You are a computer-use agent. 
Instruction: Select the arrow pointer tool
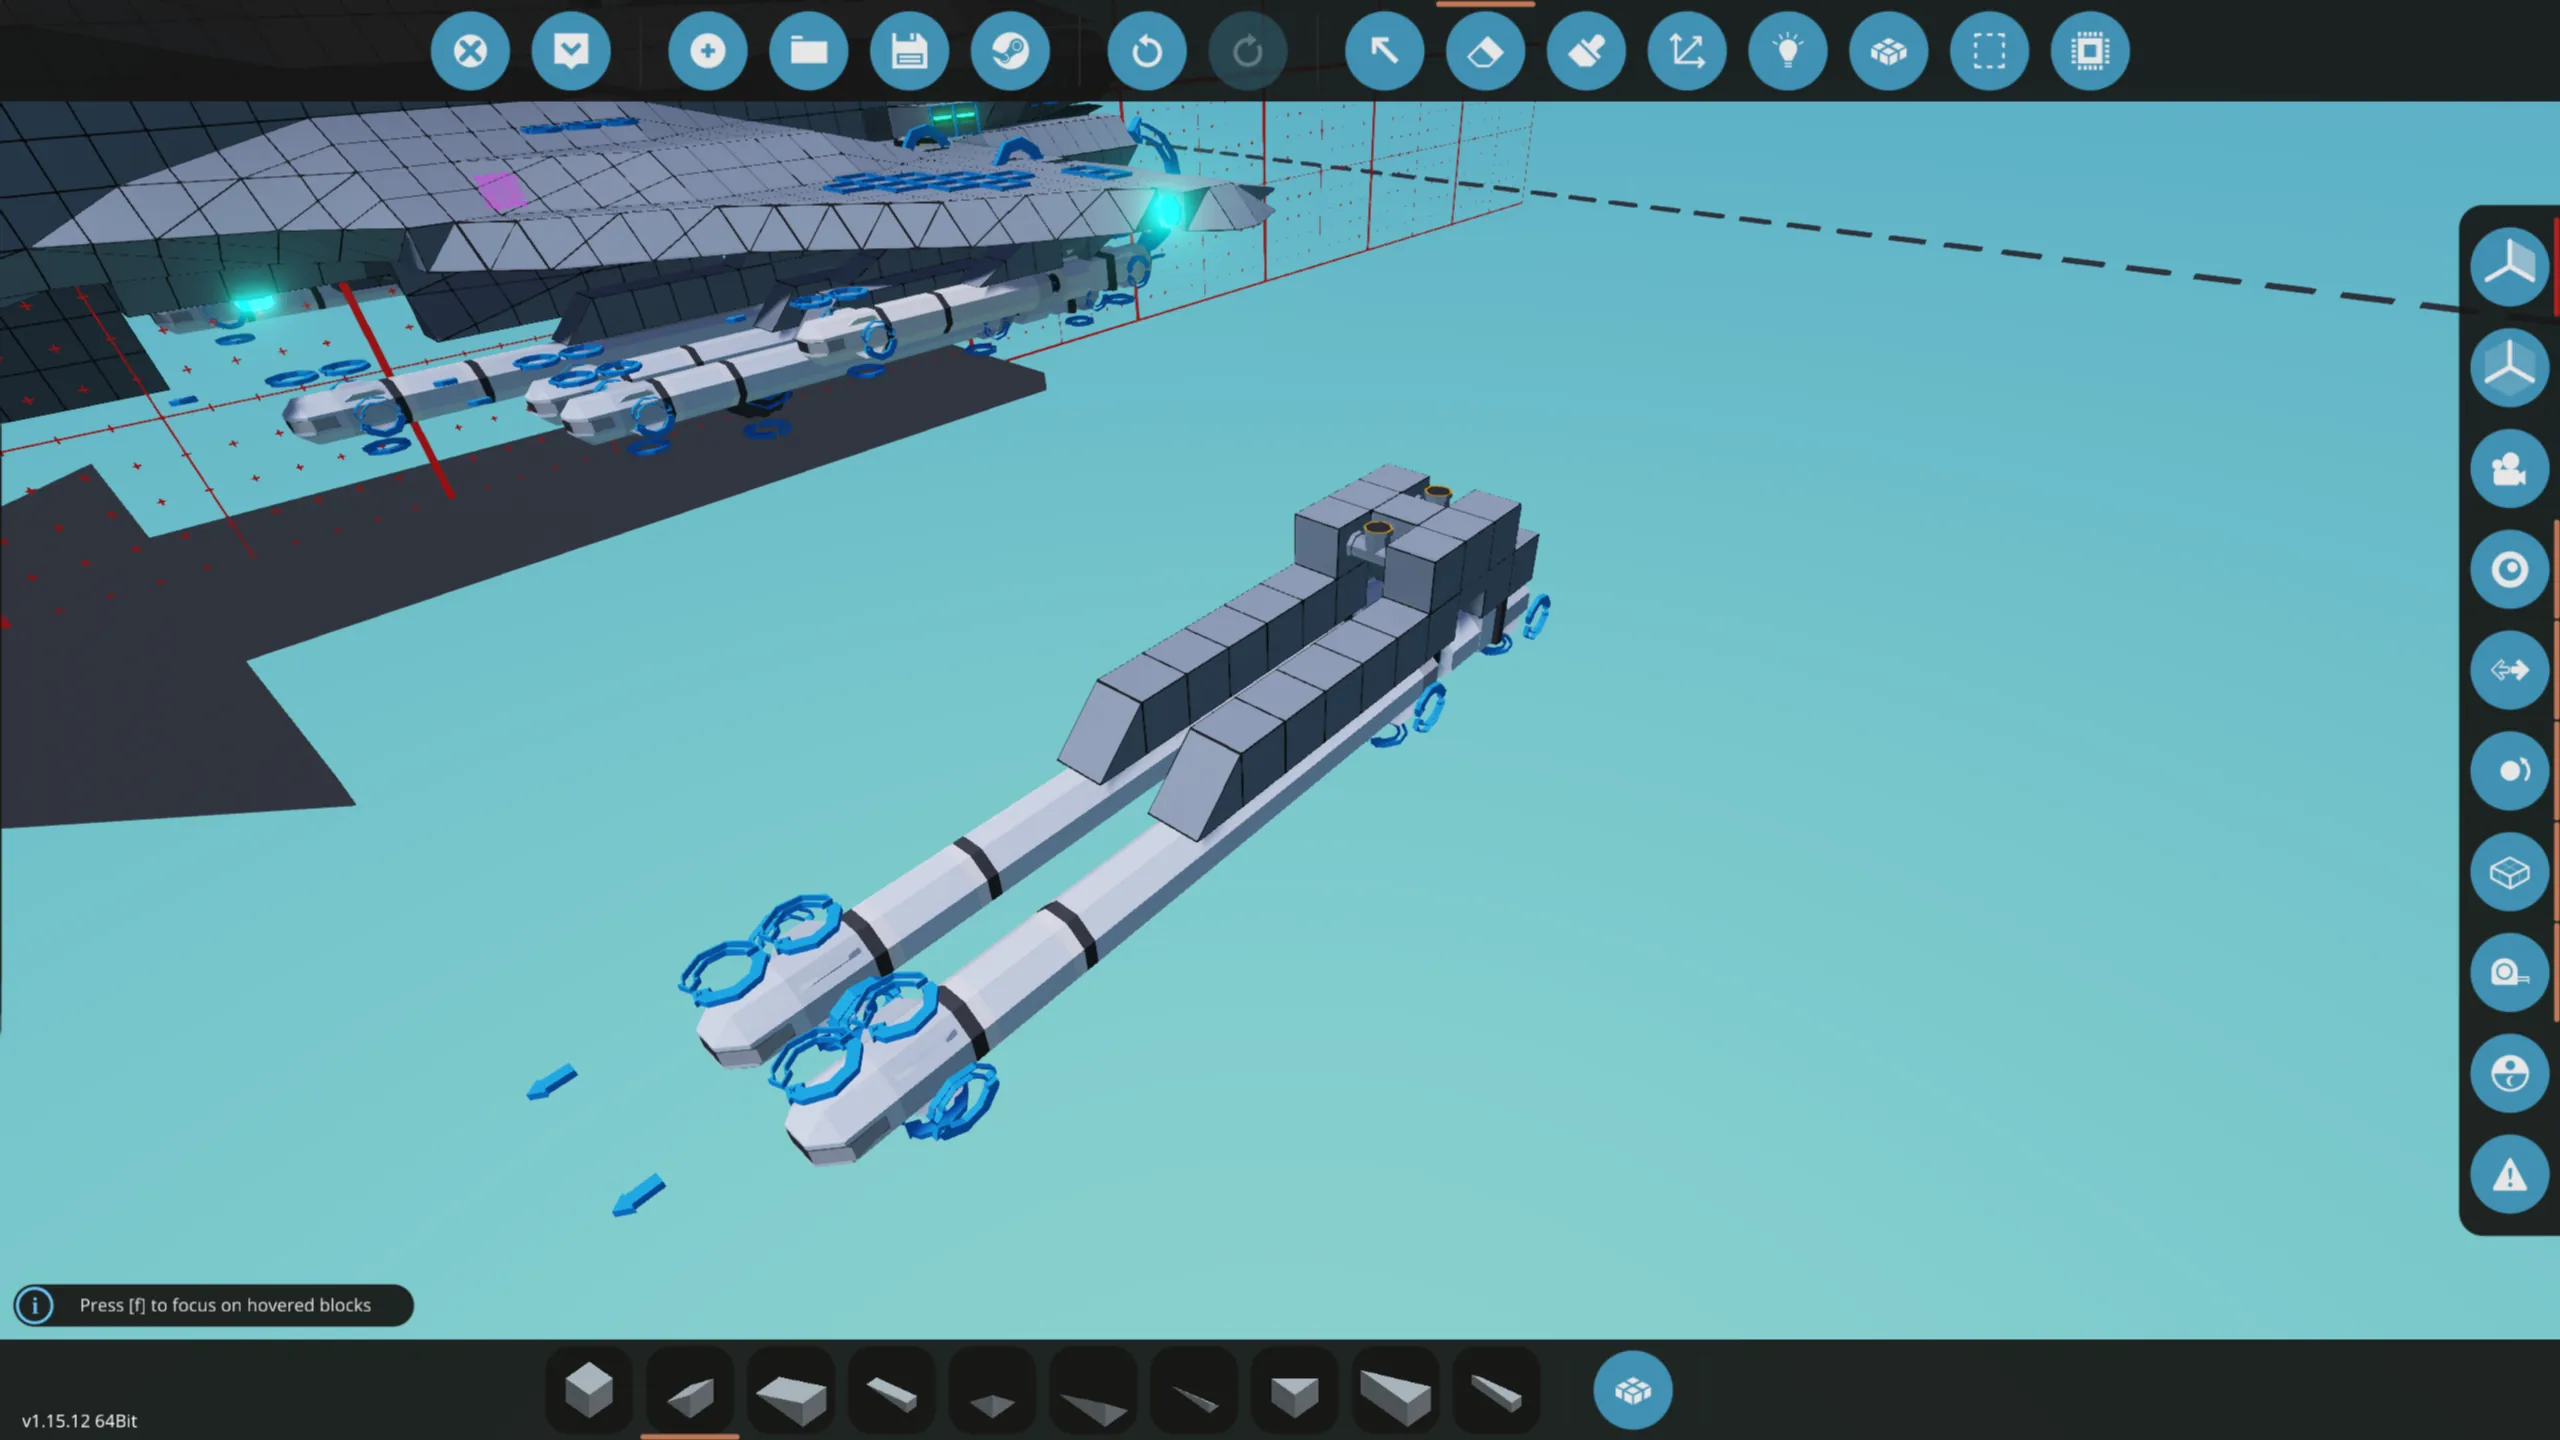tap(1384, 51)
